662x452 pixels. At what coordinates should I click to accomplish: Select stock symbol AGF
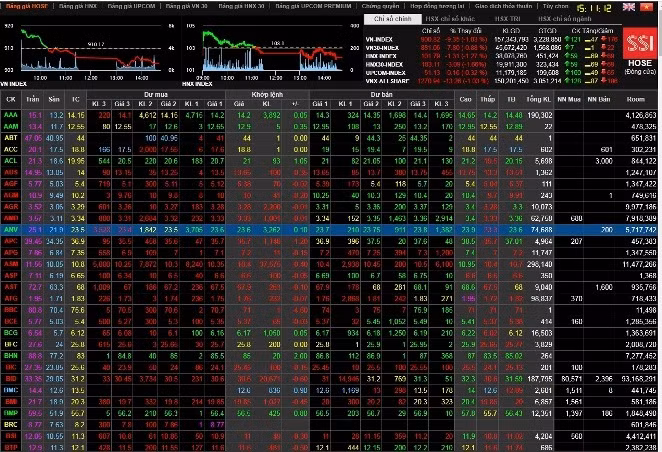pos(11,184)
